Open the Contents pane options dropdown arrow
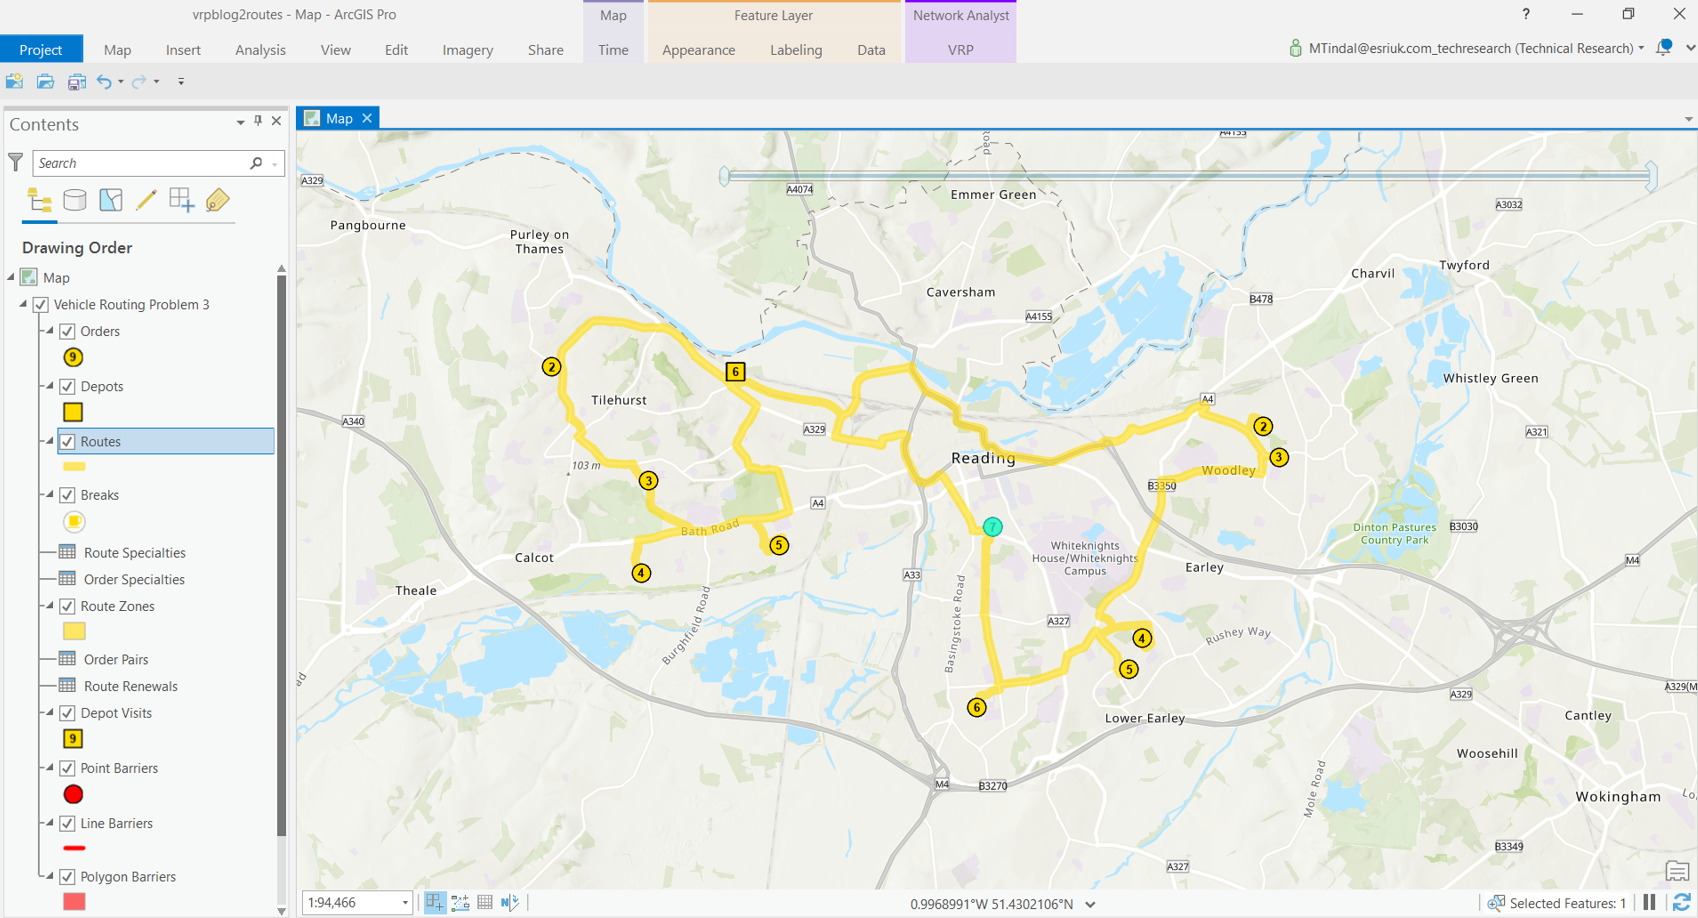This screenshot has height=918, width=1698. (x=240, y=122)
